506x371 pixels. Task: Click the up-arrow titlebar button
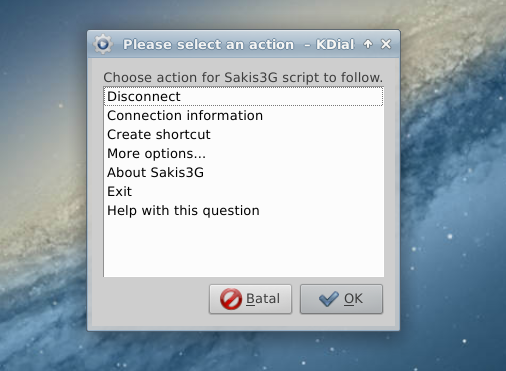368,44
